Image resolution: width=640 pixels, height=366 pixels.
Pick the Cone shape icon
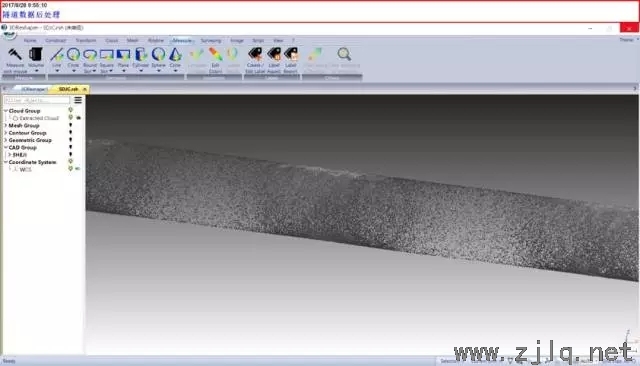click(x=176, y=54)
